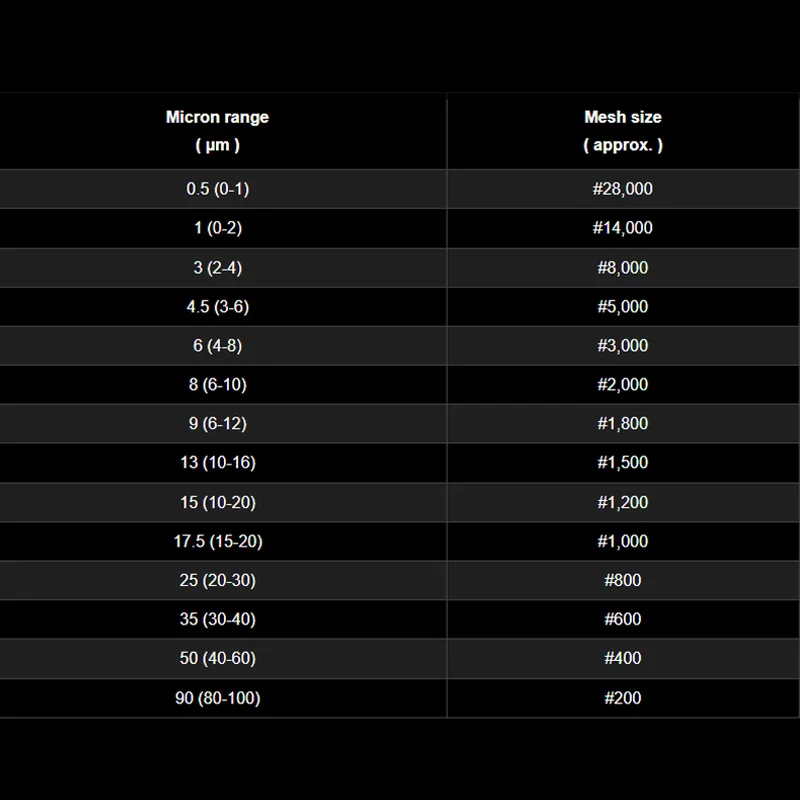Image resolution: width=800 pixels, height=800 pixels.
Task: Click the Mesh size column header
Action: (622, 131)
